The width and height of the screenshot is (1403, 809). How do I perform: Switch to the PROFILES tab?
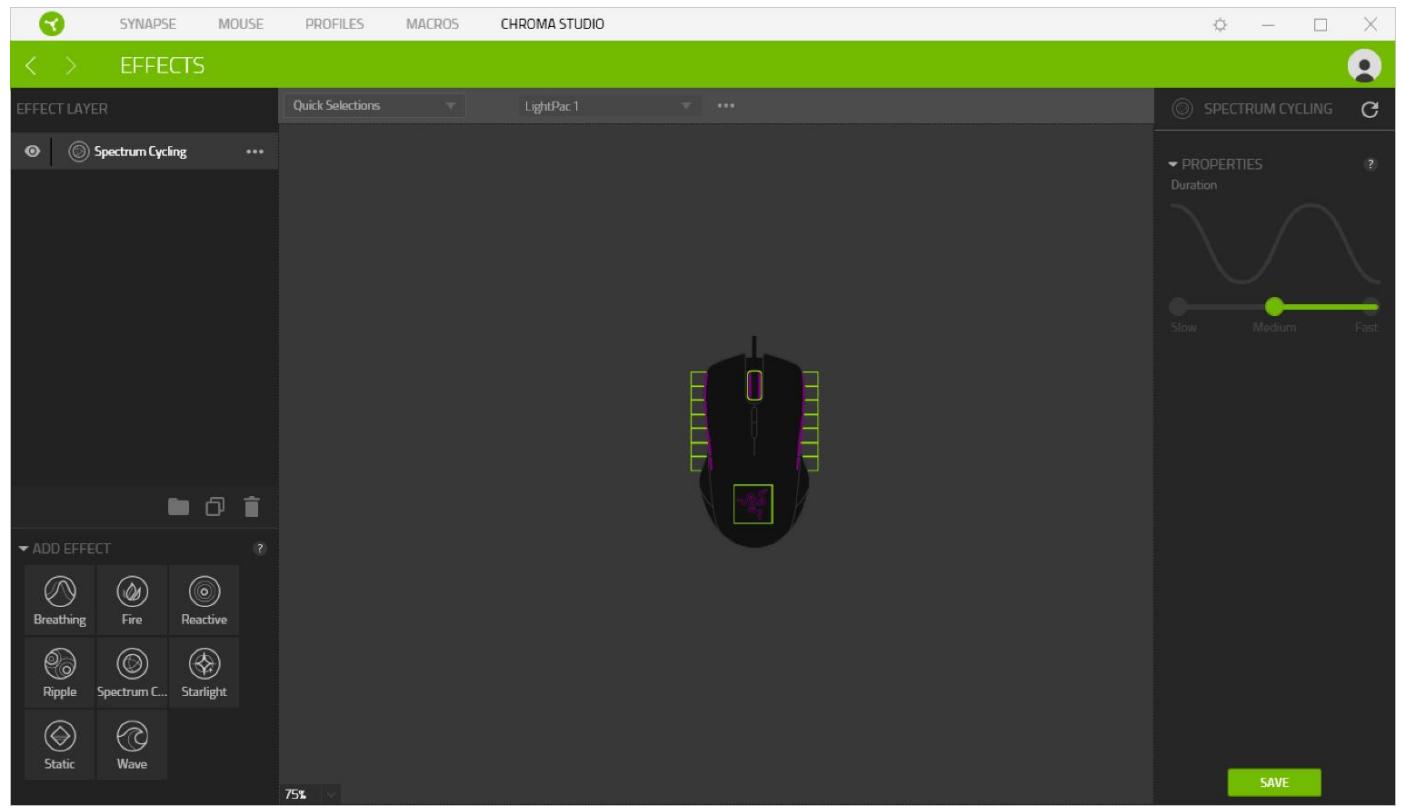[334, 24]
